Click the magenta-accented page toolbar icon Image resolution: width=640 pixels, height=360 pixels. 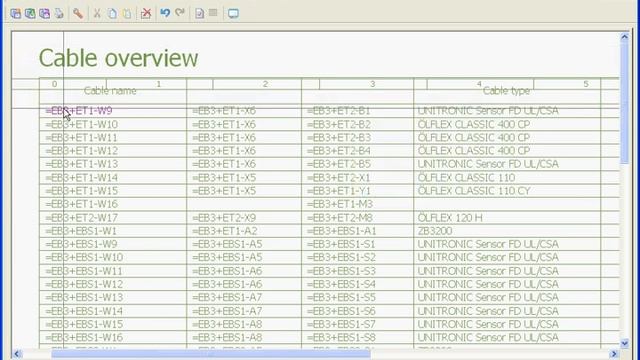[x=44, y=13]
